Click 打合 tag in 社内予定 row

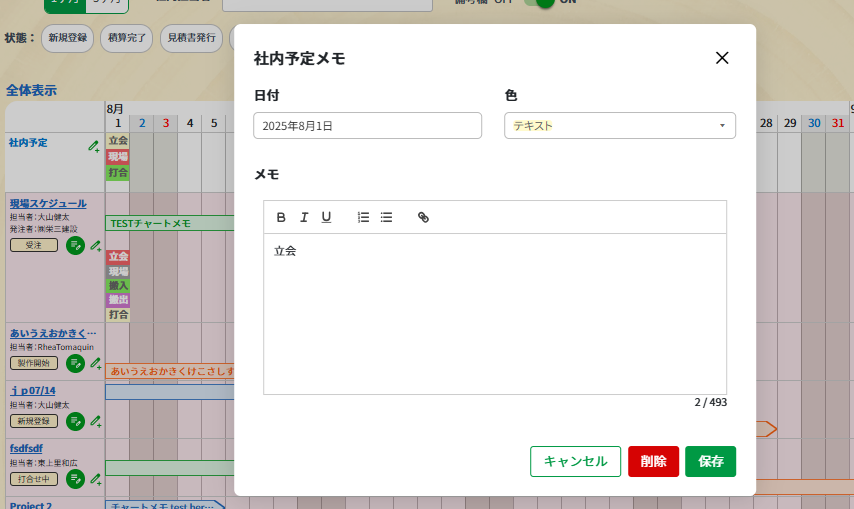[x=118, y=173]
